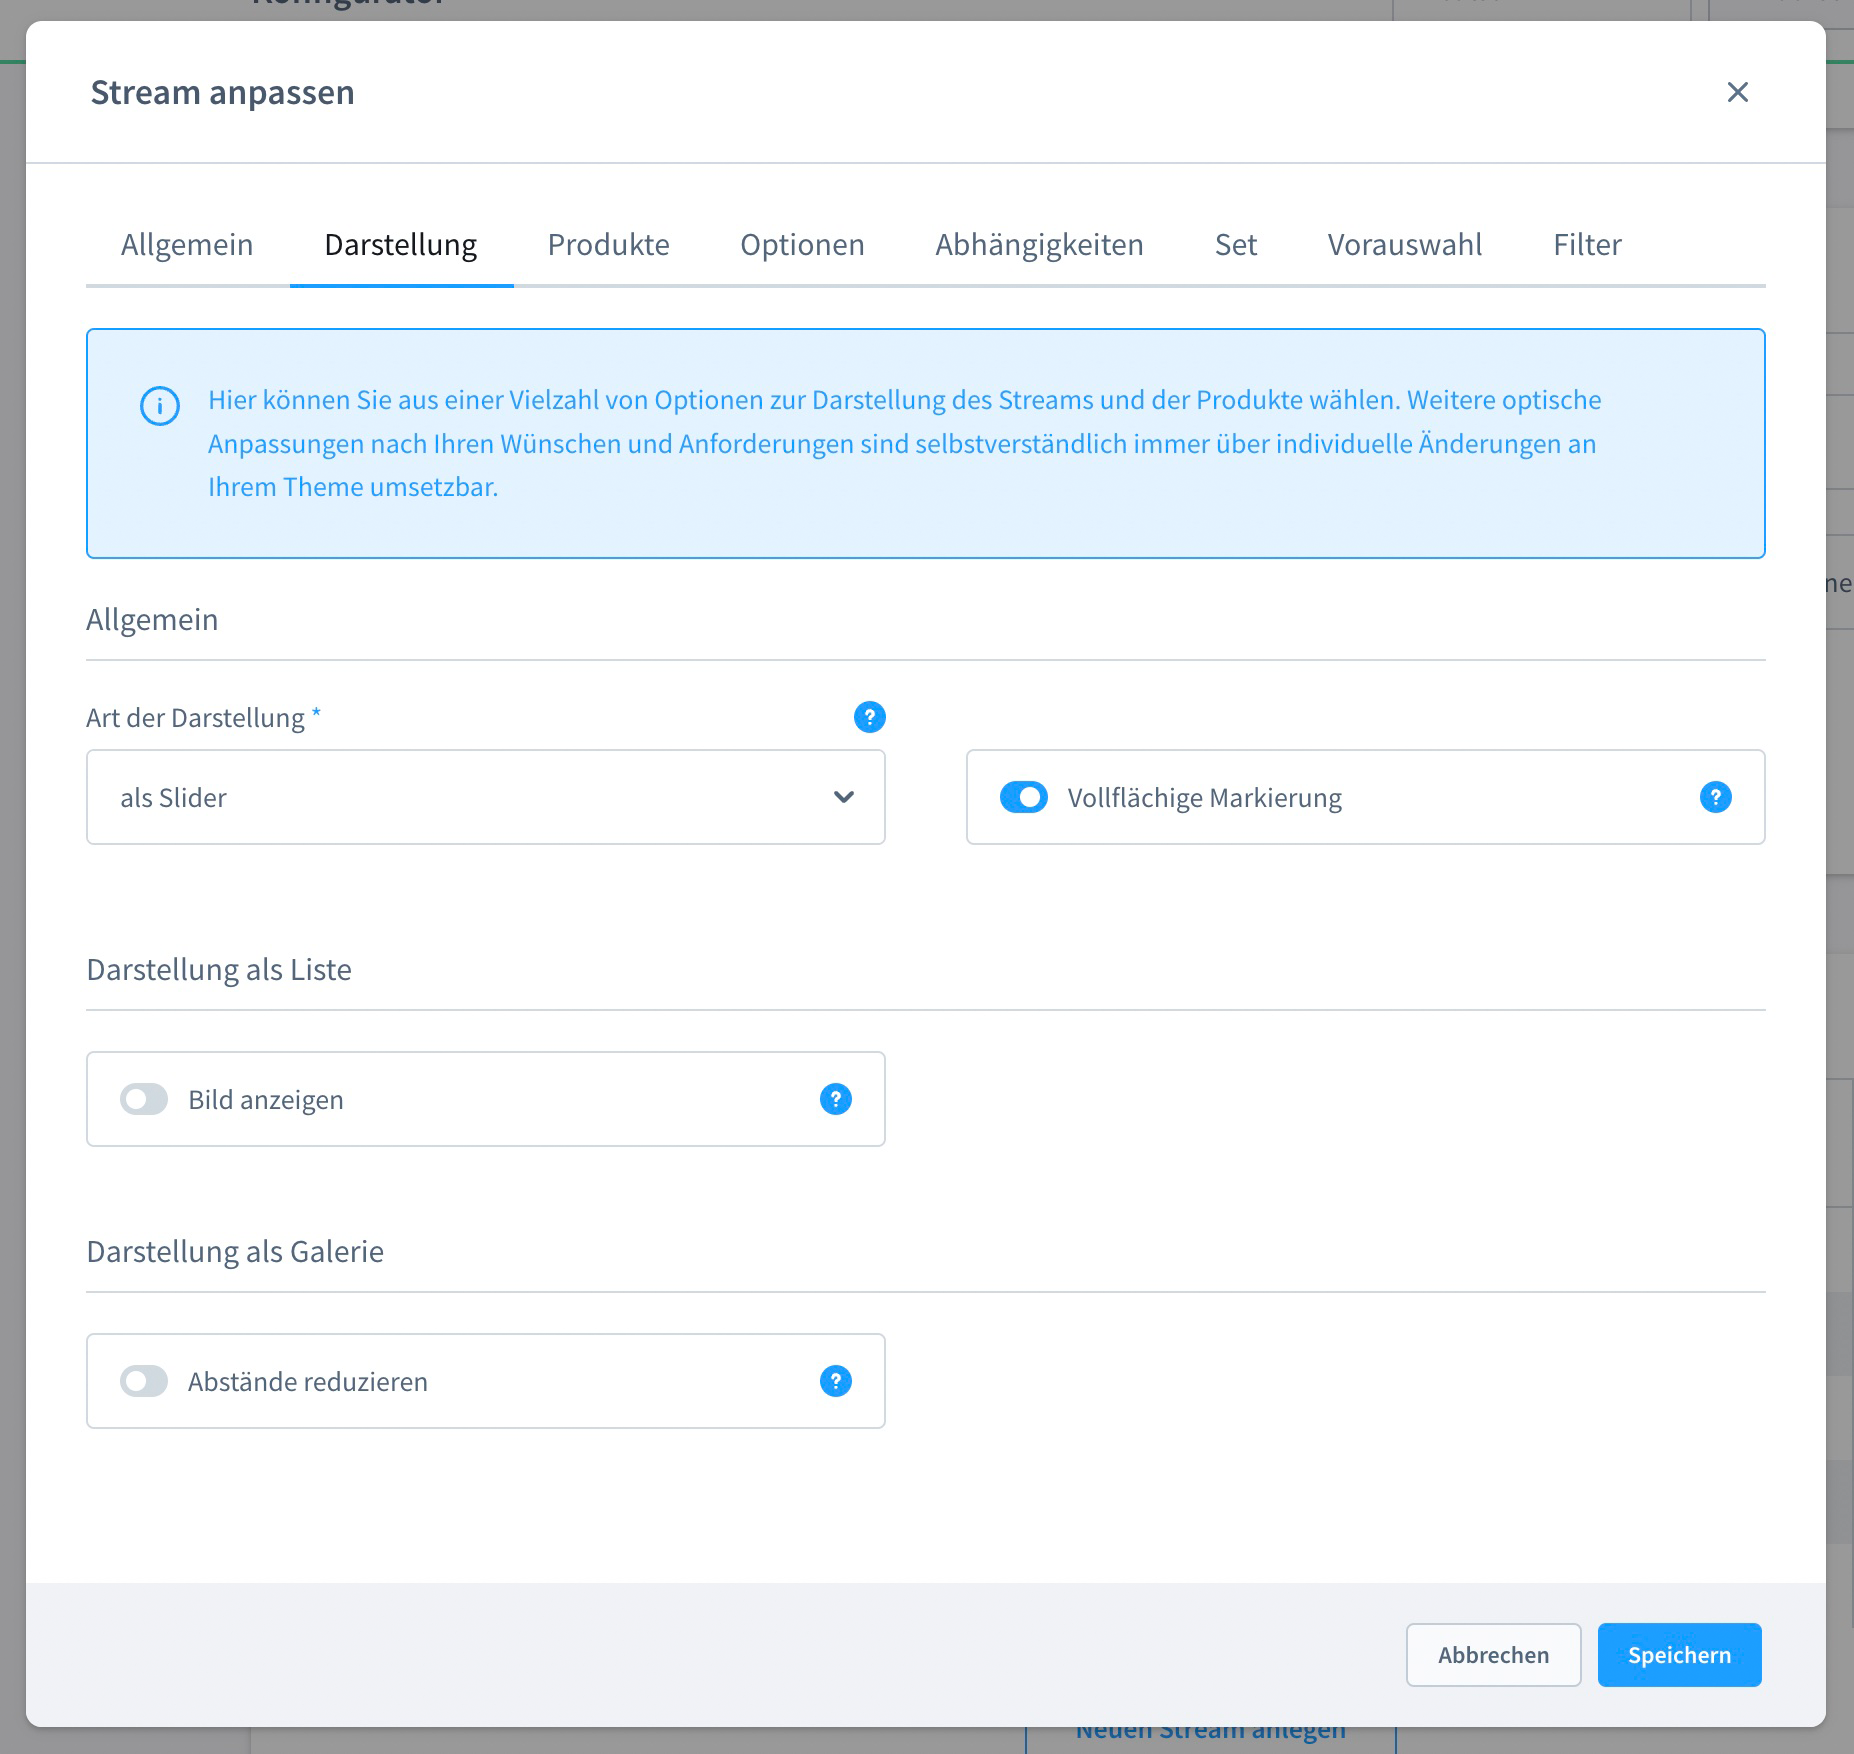The image size is (1854, 1754).
Task: Show help for Art der Darstellung
Action: pyautogui.click(x=870, y=717)
